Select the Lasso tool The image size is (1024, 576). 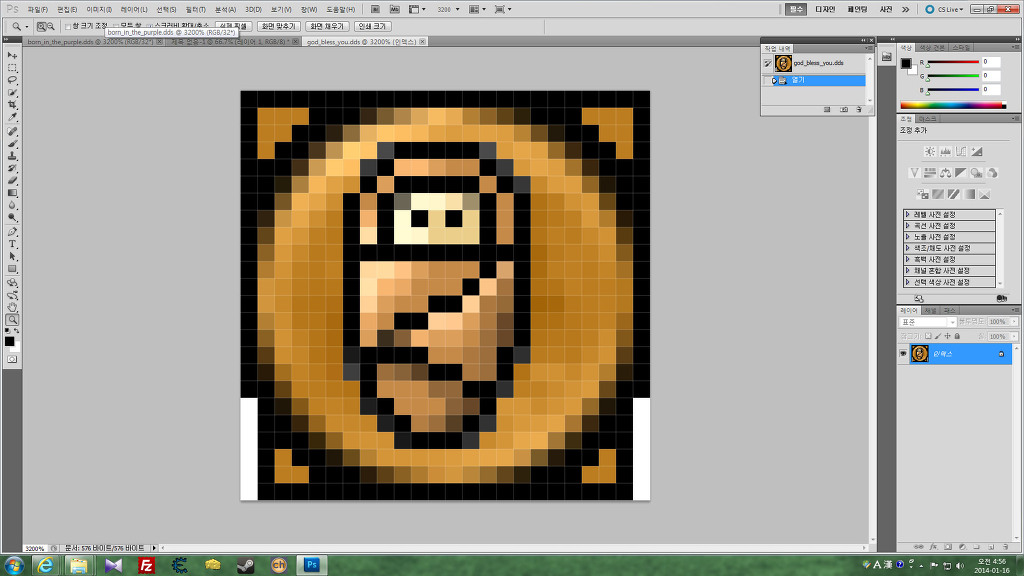13,80
